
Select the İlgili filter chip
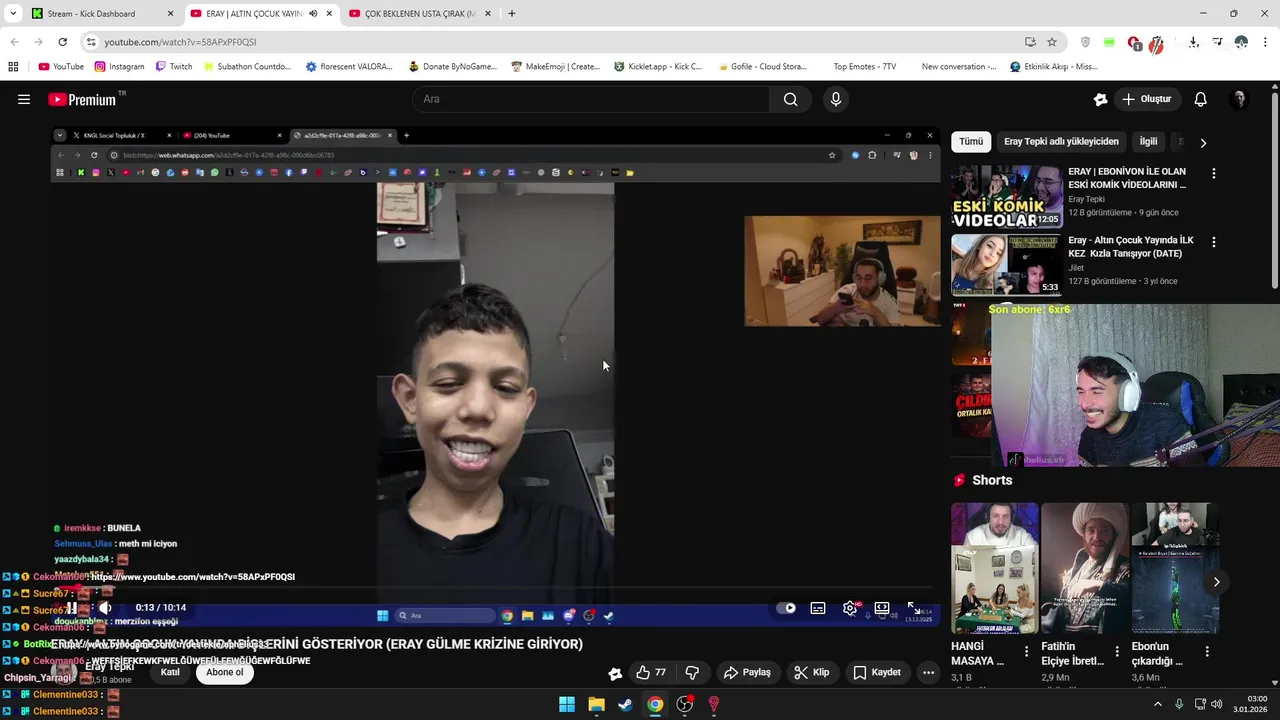[x=1148, y=142]
